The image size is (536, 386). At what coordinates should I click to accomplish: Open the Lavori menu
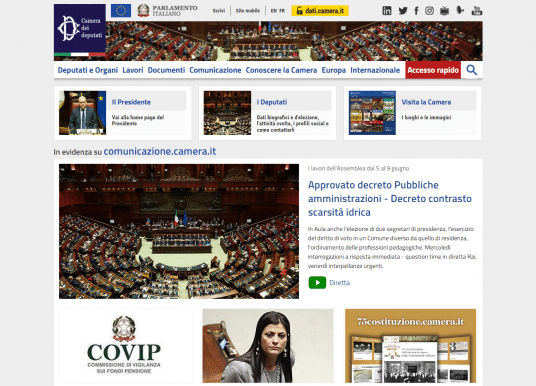(133, 70)
